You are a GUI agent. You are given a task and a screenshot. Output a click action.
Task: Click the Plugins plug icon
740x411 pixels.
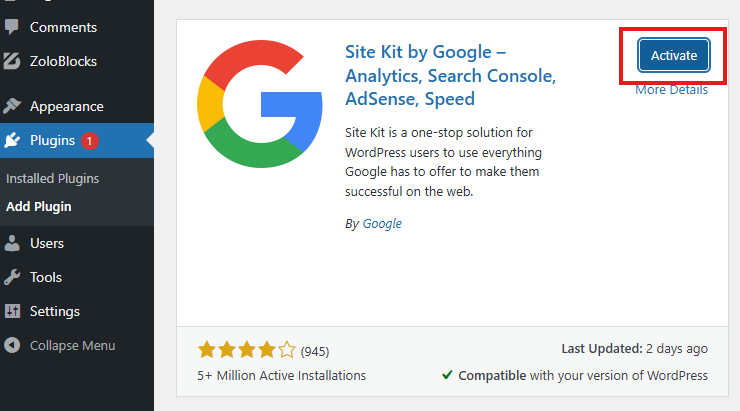pos(12,141)
